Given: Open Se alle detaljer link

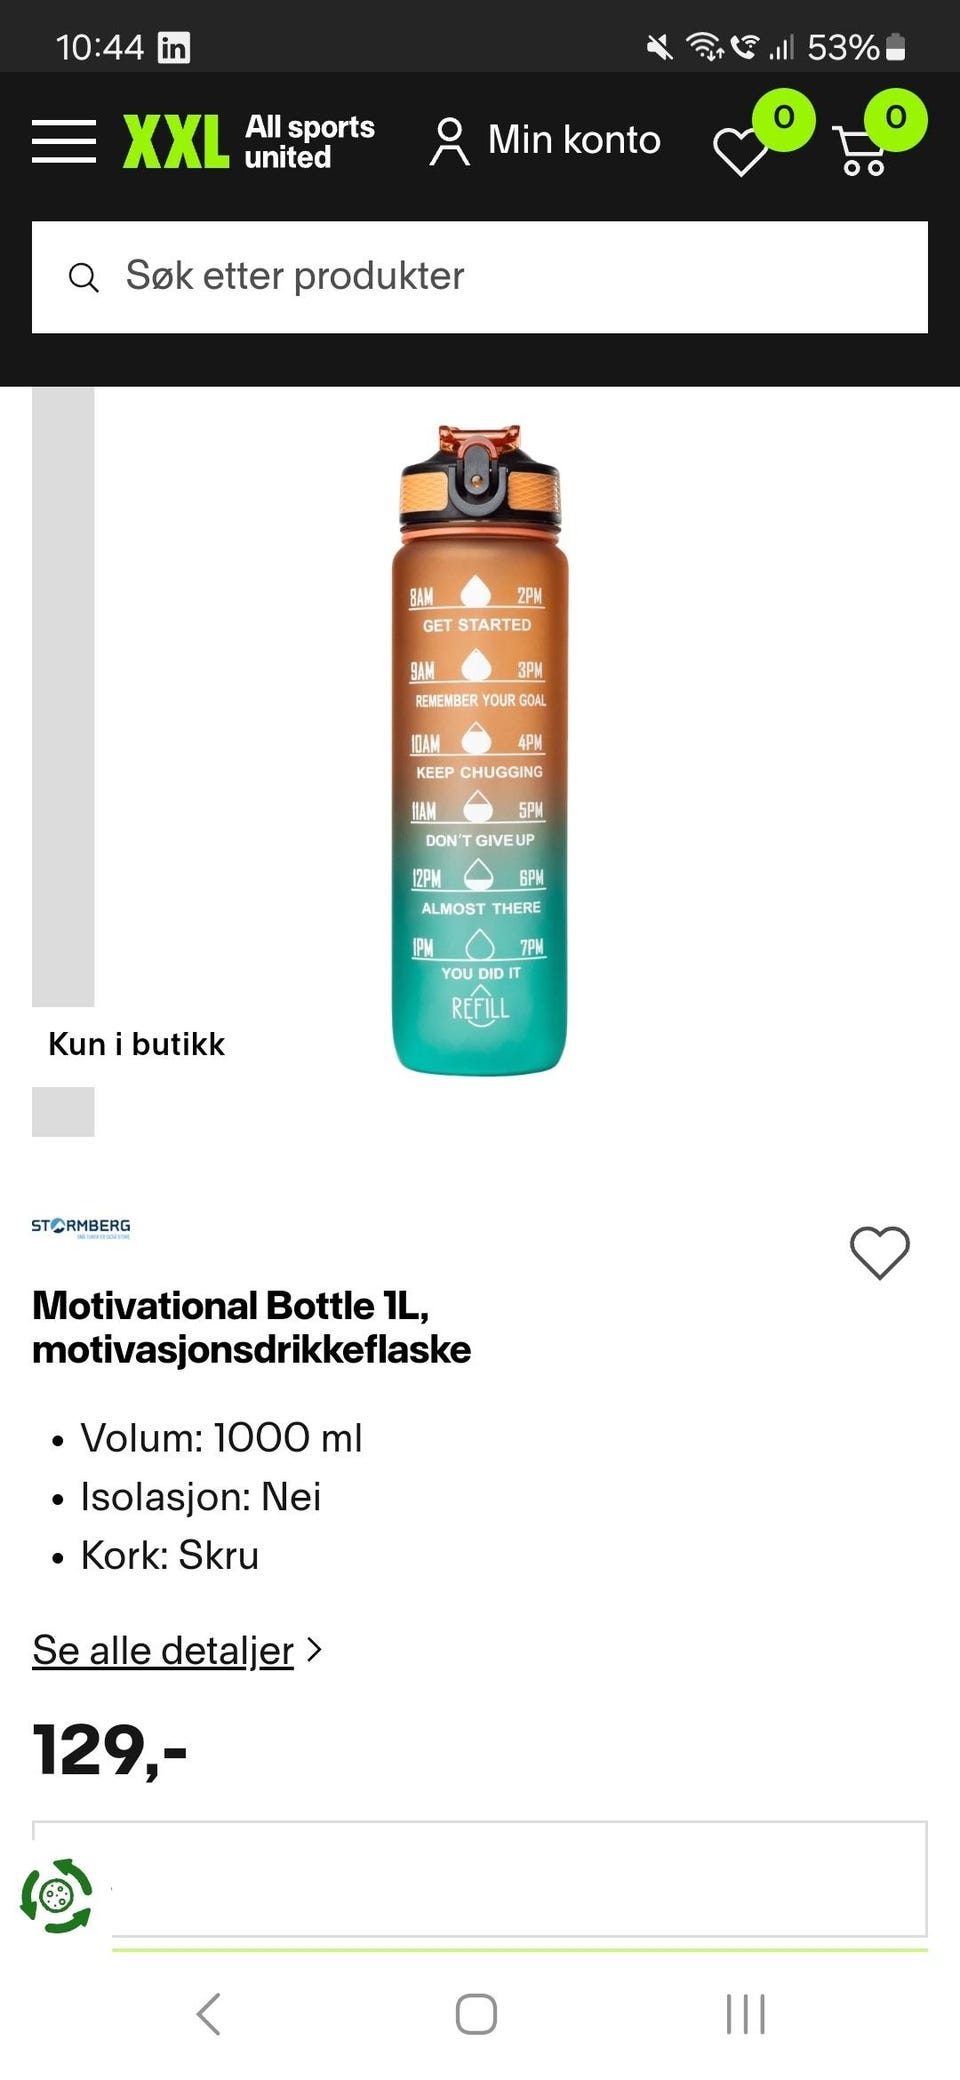Looking at the screenshot, I should click(163, 1650).
